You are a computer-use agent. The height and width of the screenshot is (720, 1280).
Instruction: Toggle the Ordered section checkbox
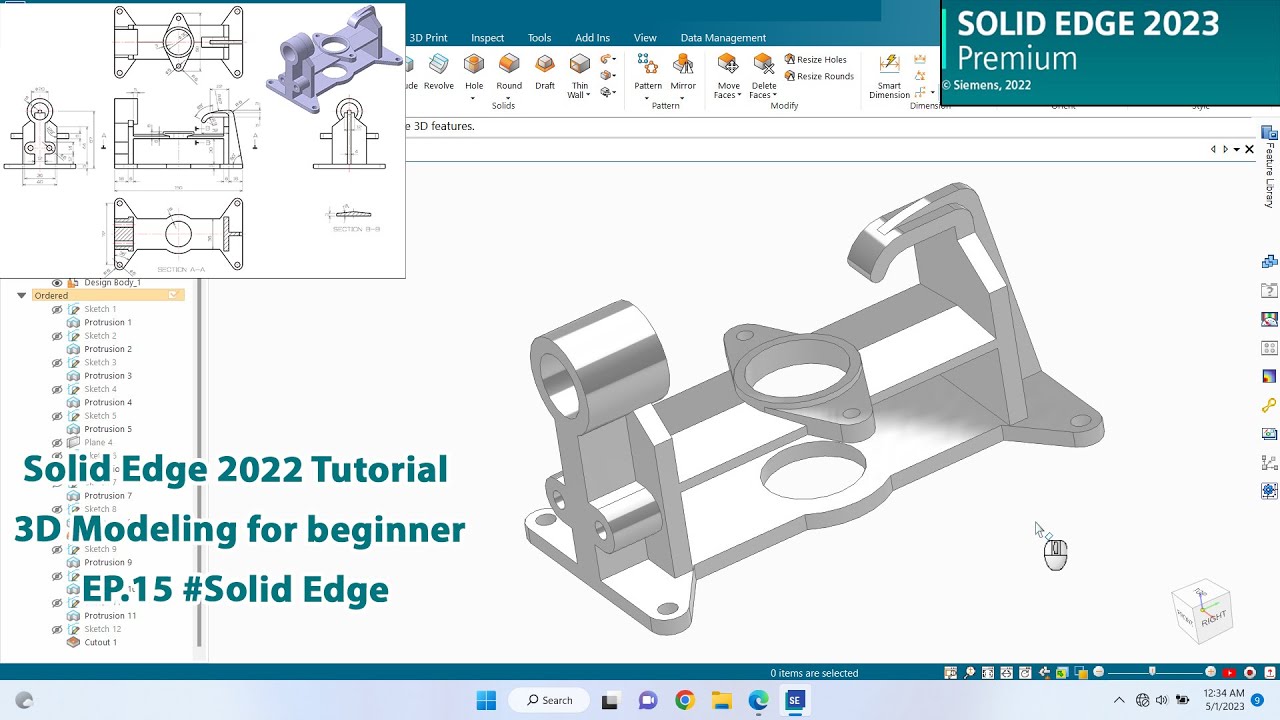(174, 295)
